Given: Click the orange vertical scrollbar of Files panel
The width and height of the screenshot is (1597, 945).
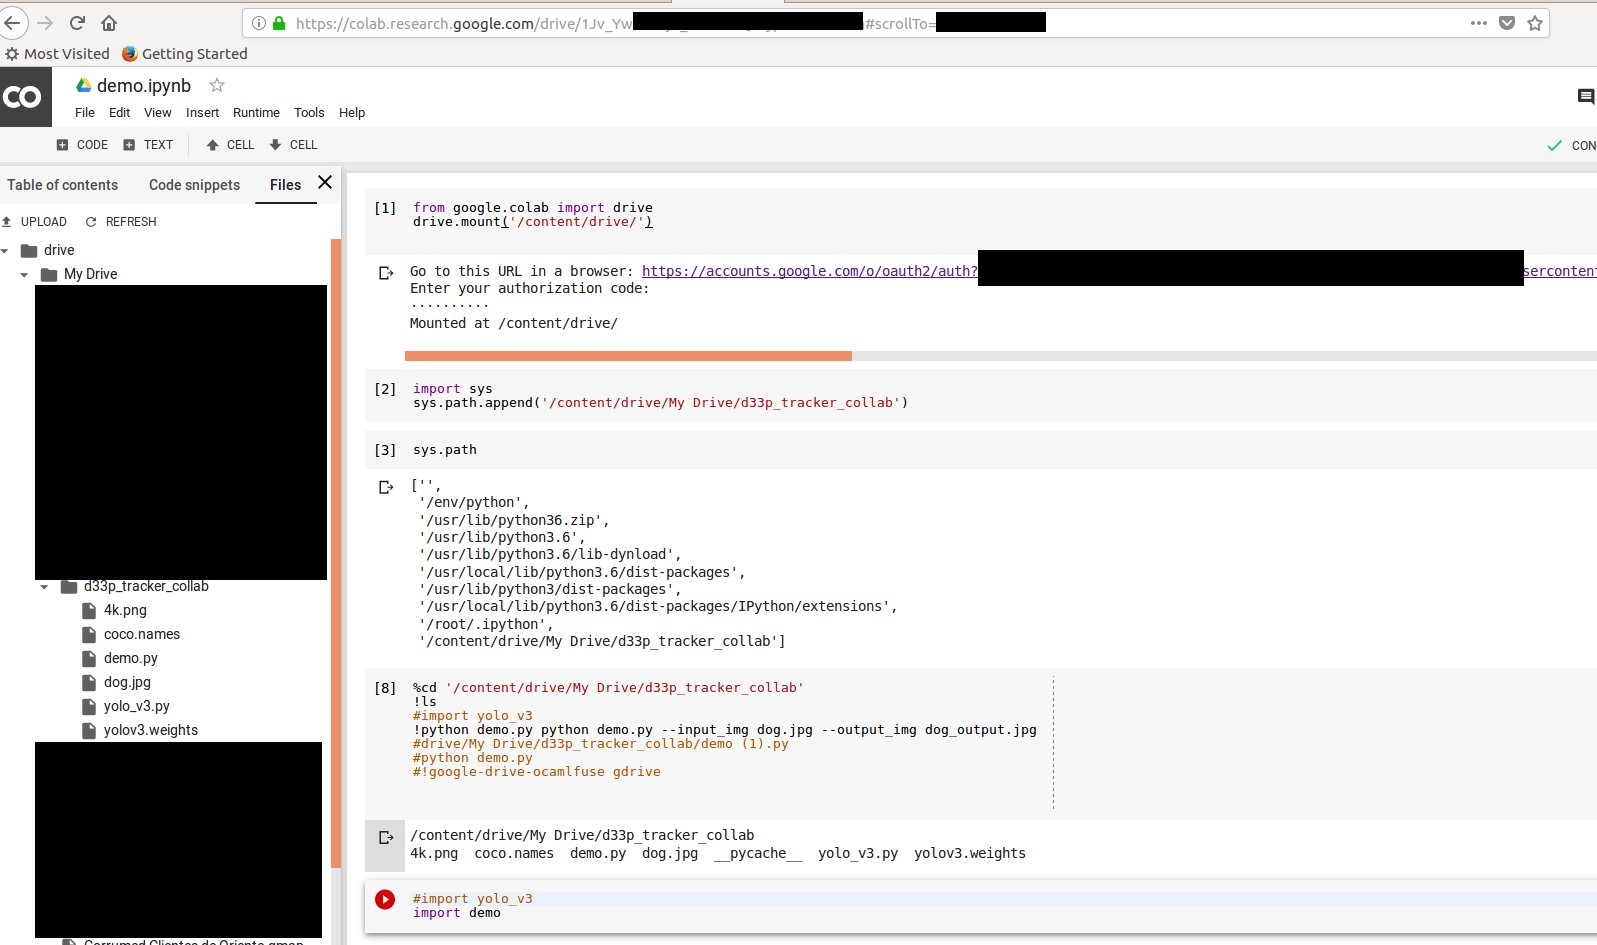Looking at the screenshot, I should tap(336, 553).
